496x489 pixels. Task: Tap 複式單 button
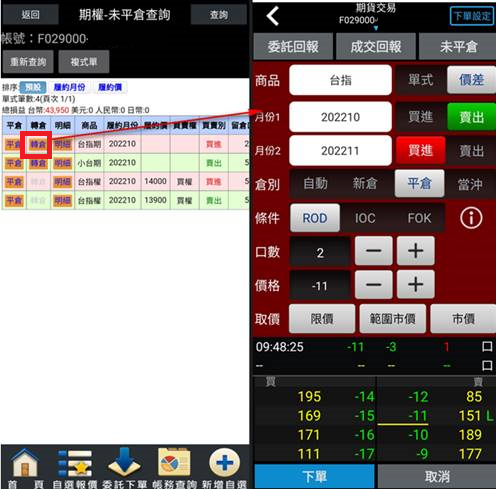84,62
